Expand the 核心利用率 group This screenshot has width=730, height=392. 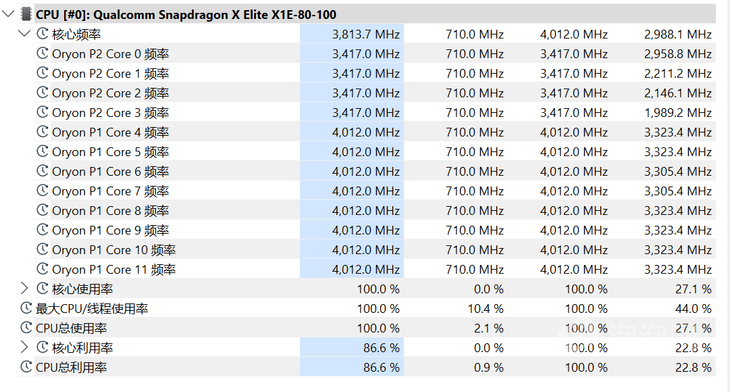click(24, 347)
